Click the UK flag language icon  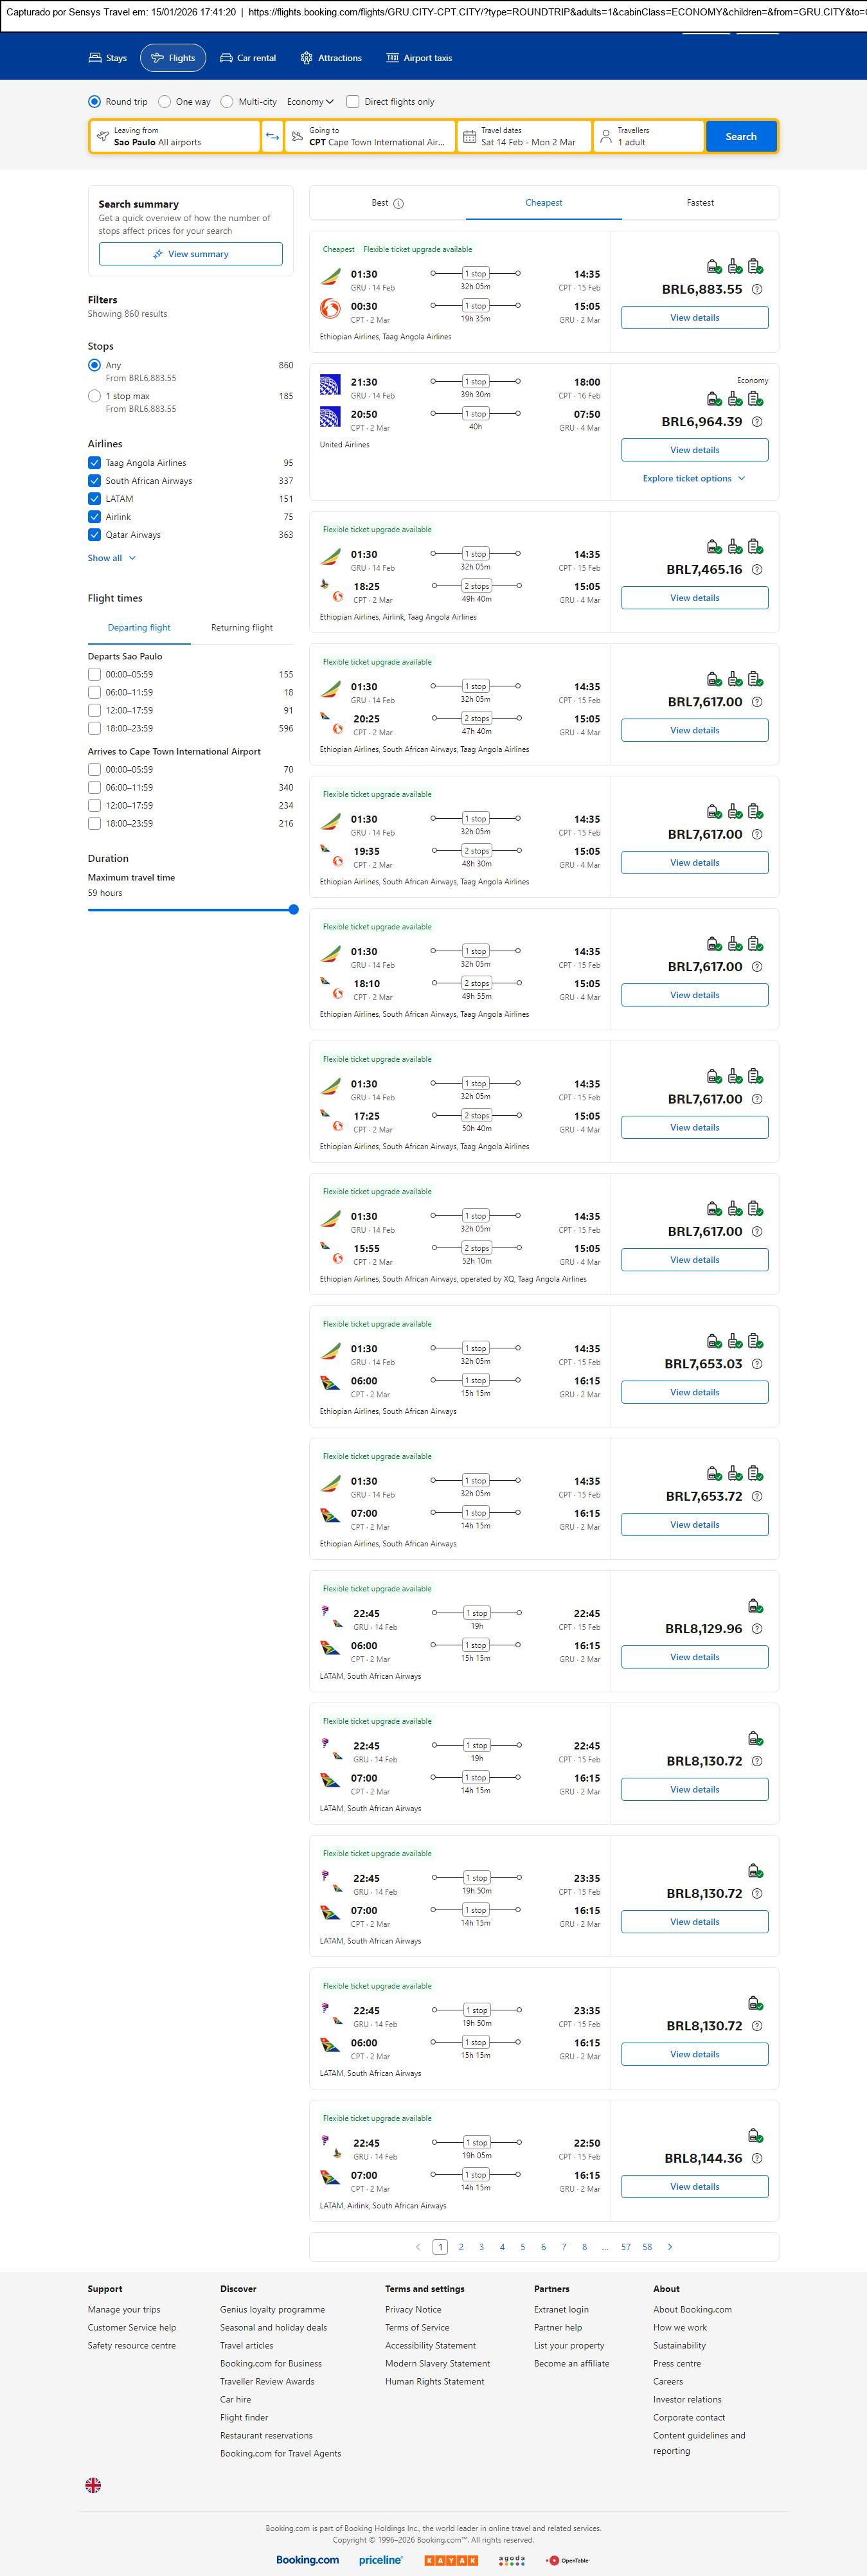93,2485
